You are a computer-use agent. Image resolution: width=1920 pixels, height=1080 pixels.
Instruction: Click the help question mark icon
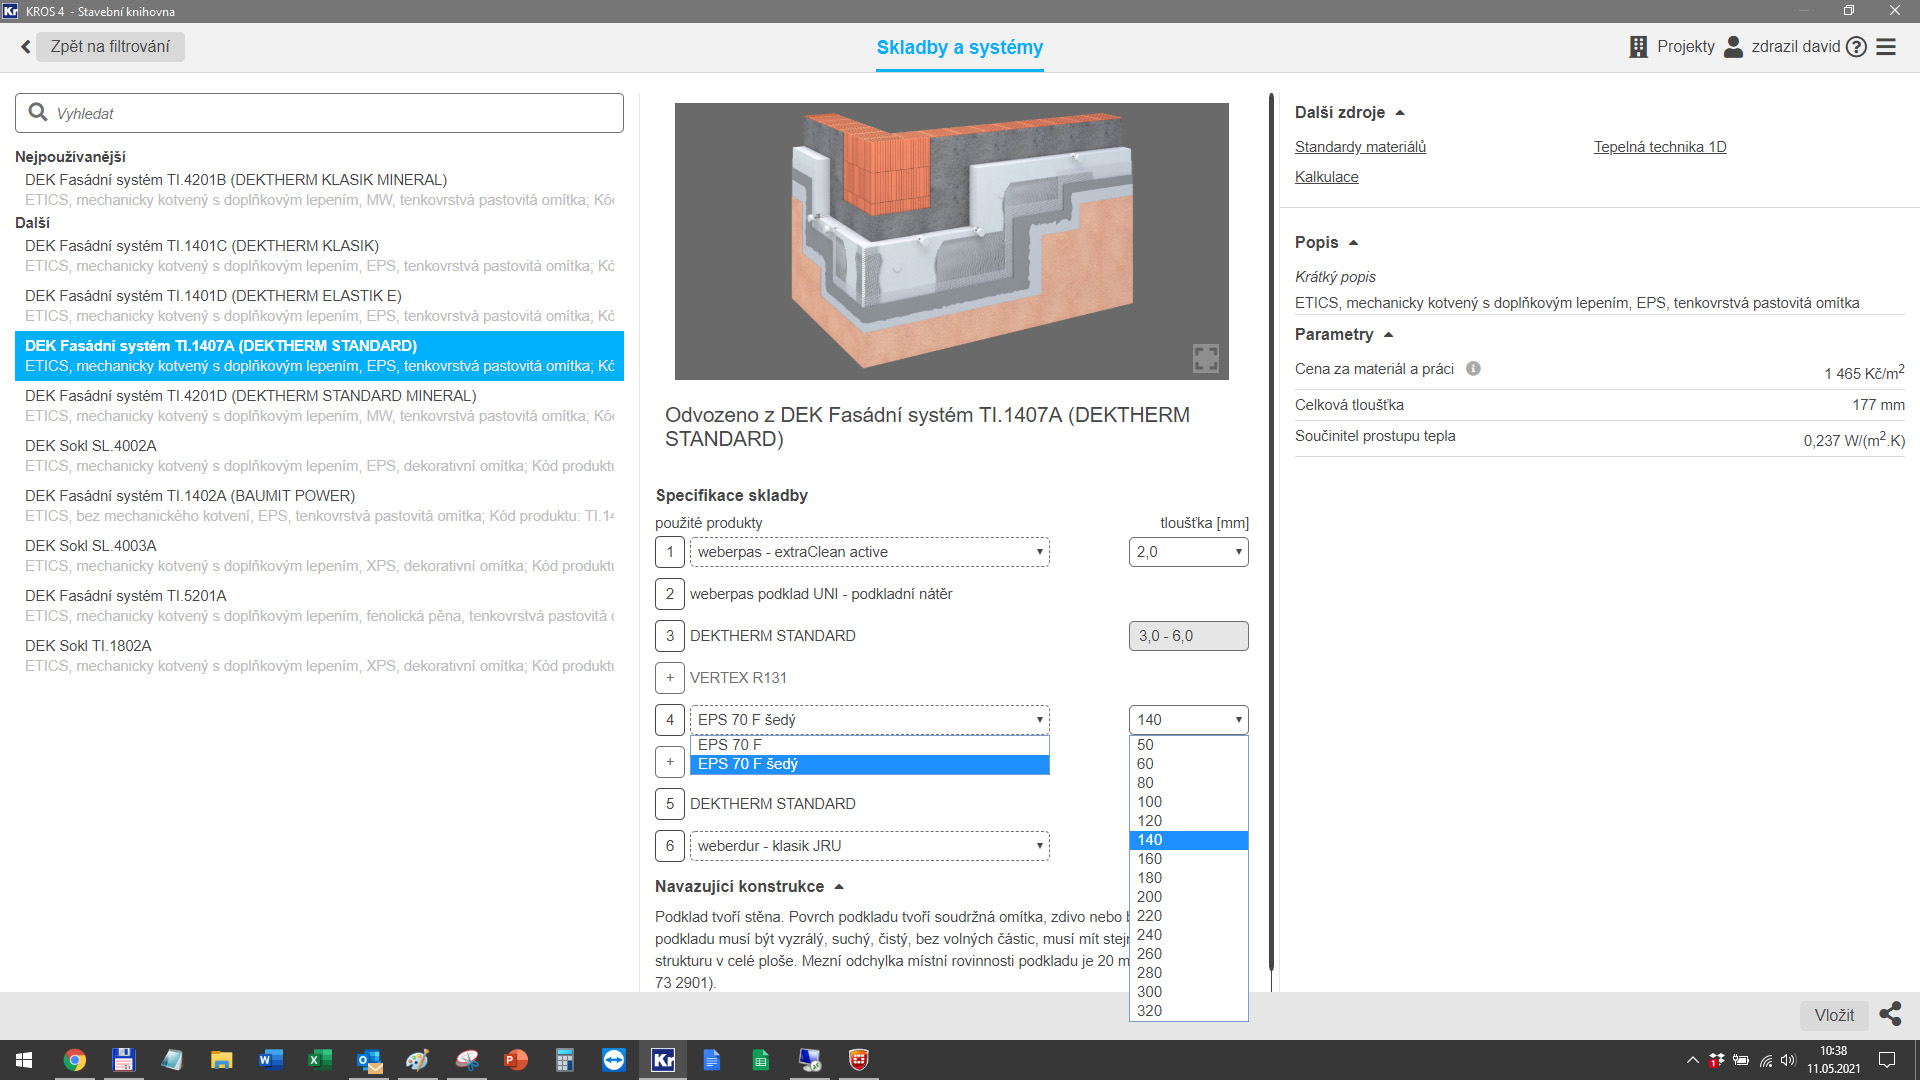click(1856, 47)
